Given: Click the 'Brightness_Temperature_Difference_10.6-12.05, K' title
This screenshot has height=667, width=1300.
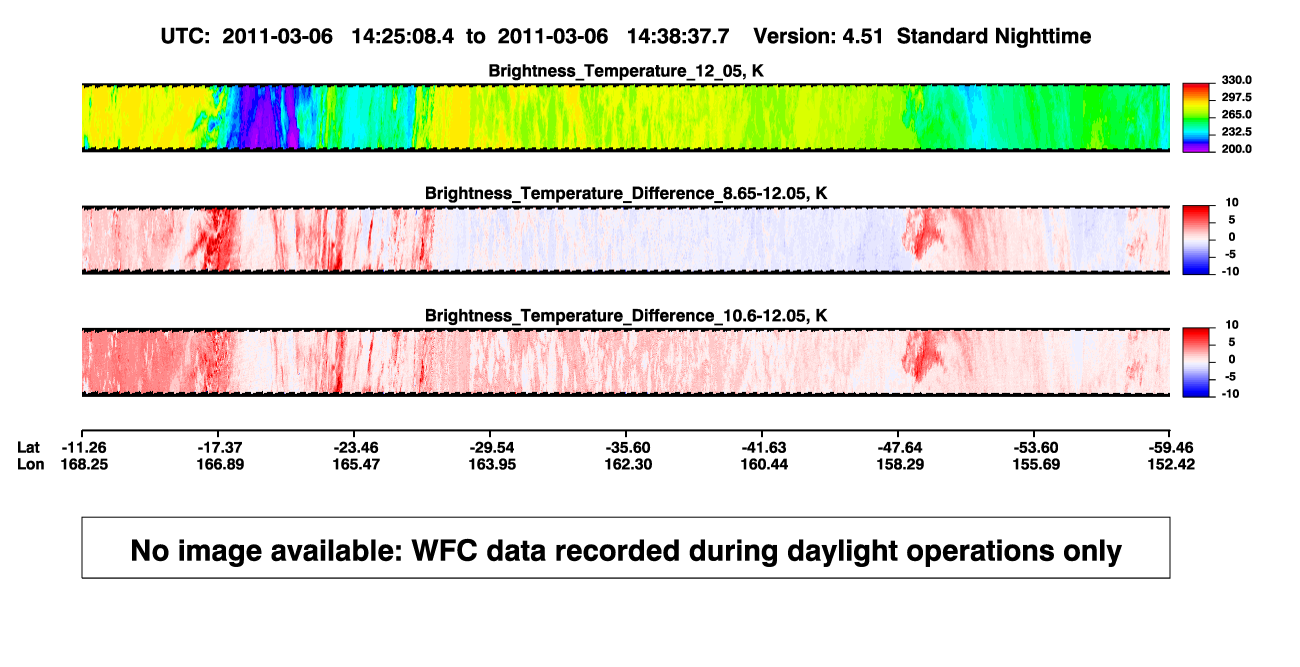Looking at the screenshot, I should tap(626, 315).
